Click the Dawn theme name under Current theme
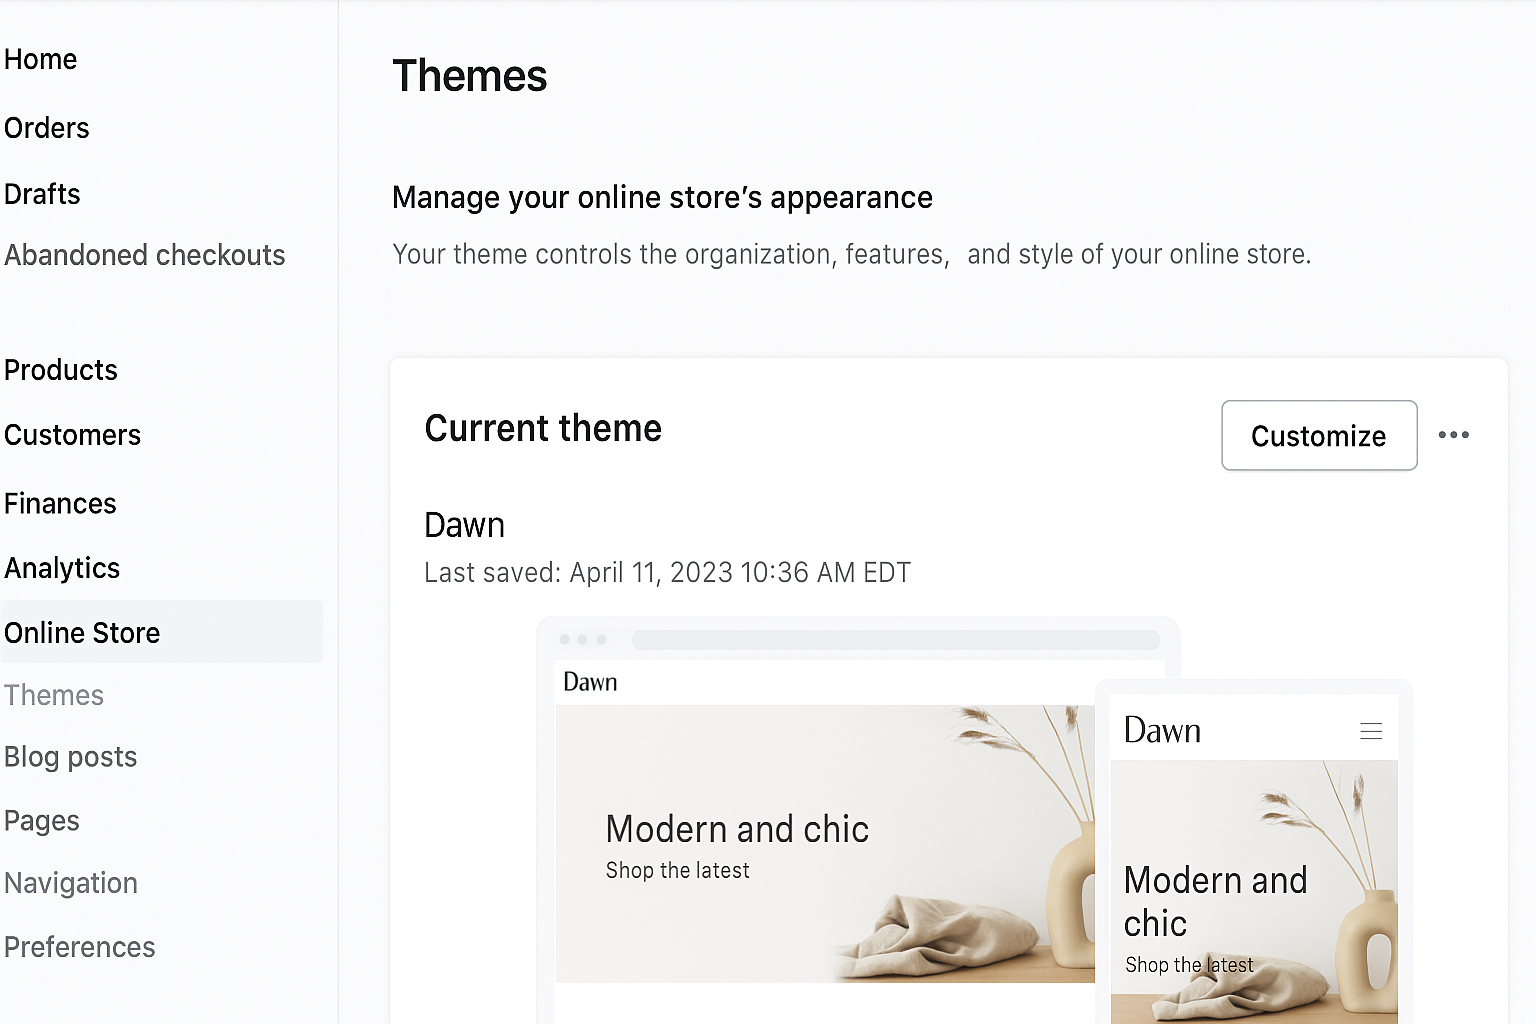Image resolution: width=1536 pixels, height=1024 pixels. pyautogui.click(x=465, y=525)
